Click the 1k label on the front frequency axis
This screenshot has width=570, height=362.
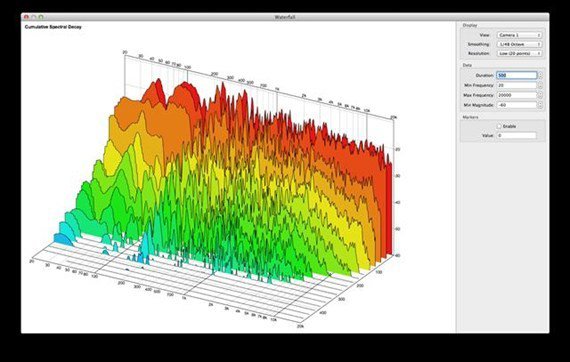tap(185, 297)
